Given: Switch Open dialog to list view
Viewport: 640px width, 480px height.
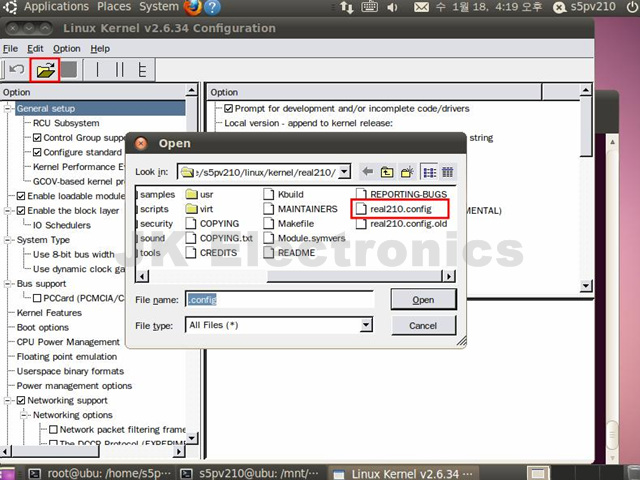Looking at the screenshot, I should click(x=429, y=172).
